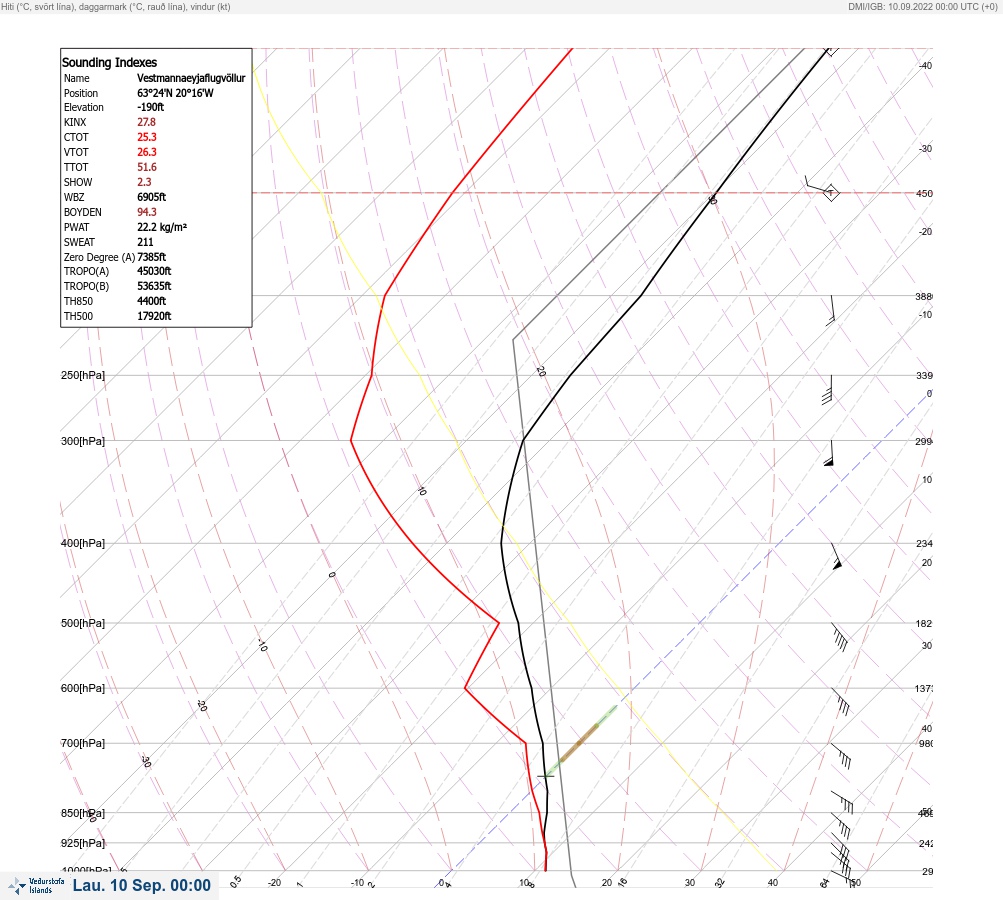The height and width of the screenshot is (900, 1003).
Task: Click the Veðurstofa Íslands logo
Action: tap(36, 886)
